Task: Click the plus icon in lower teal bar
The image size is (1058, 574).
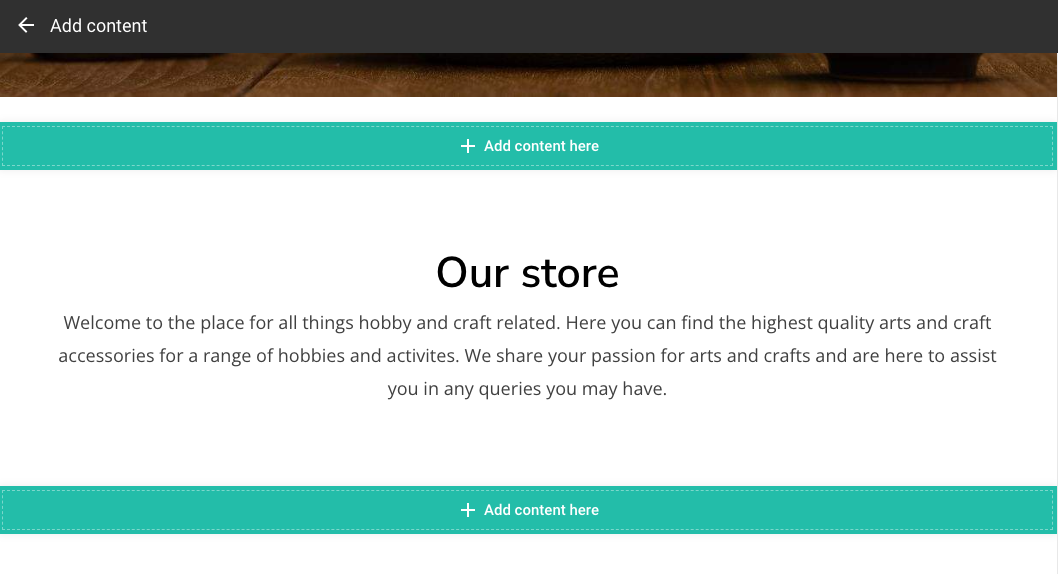Action: click(468, 510)
